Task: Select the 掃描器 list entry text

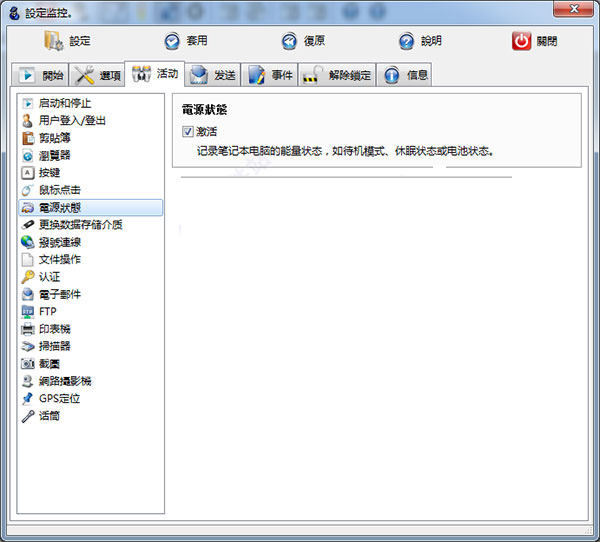Action: (x=55, y=346)
